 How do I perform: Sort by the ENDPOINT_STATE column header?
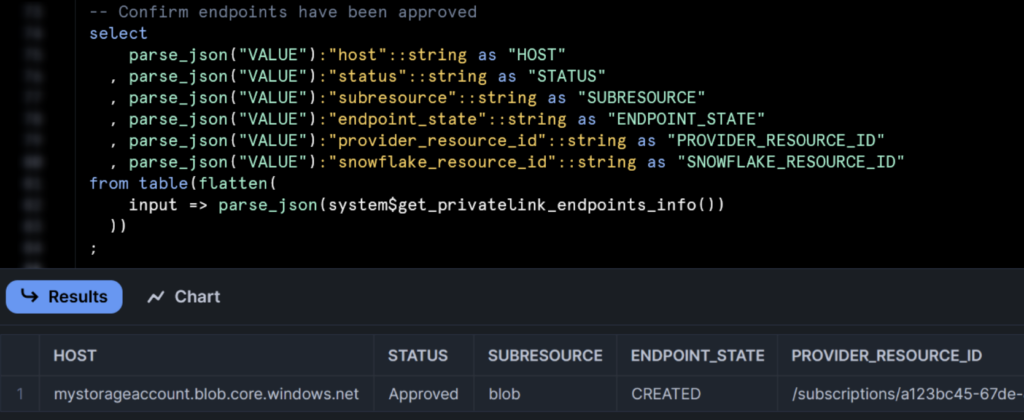pos(697,355)
